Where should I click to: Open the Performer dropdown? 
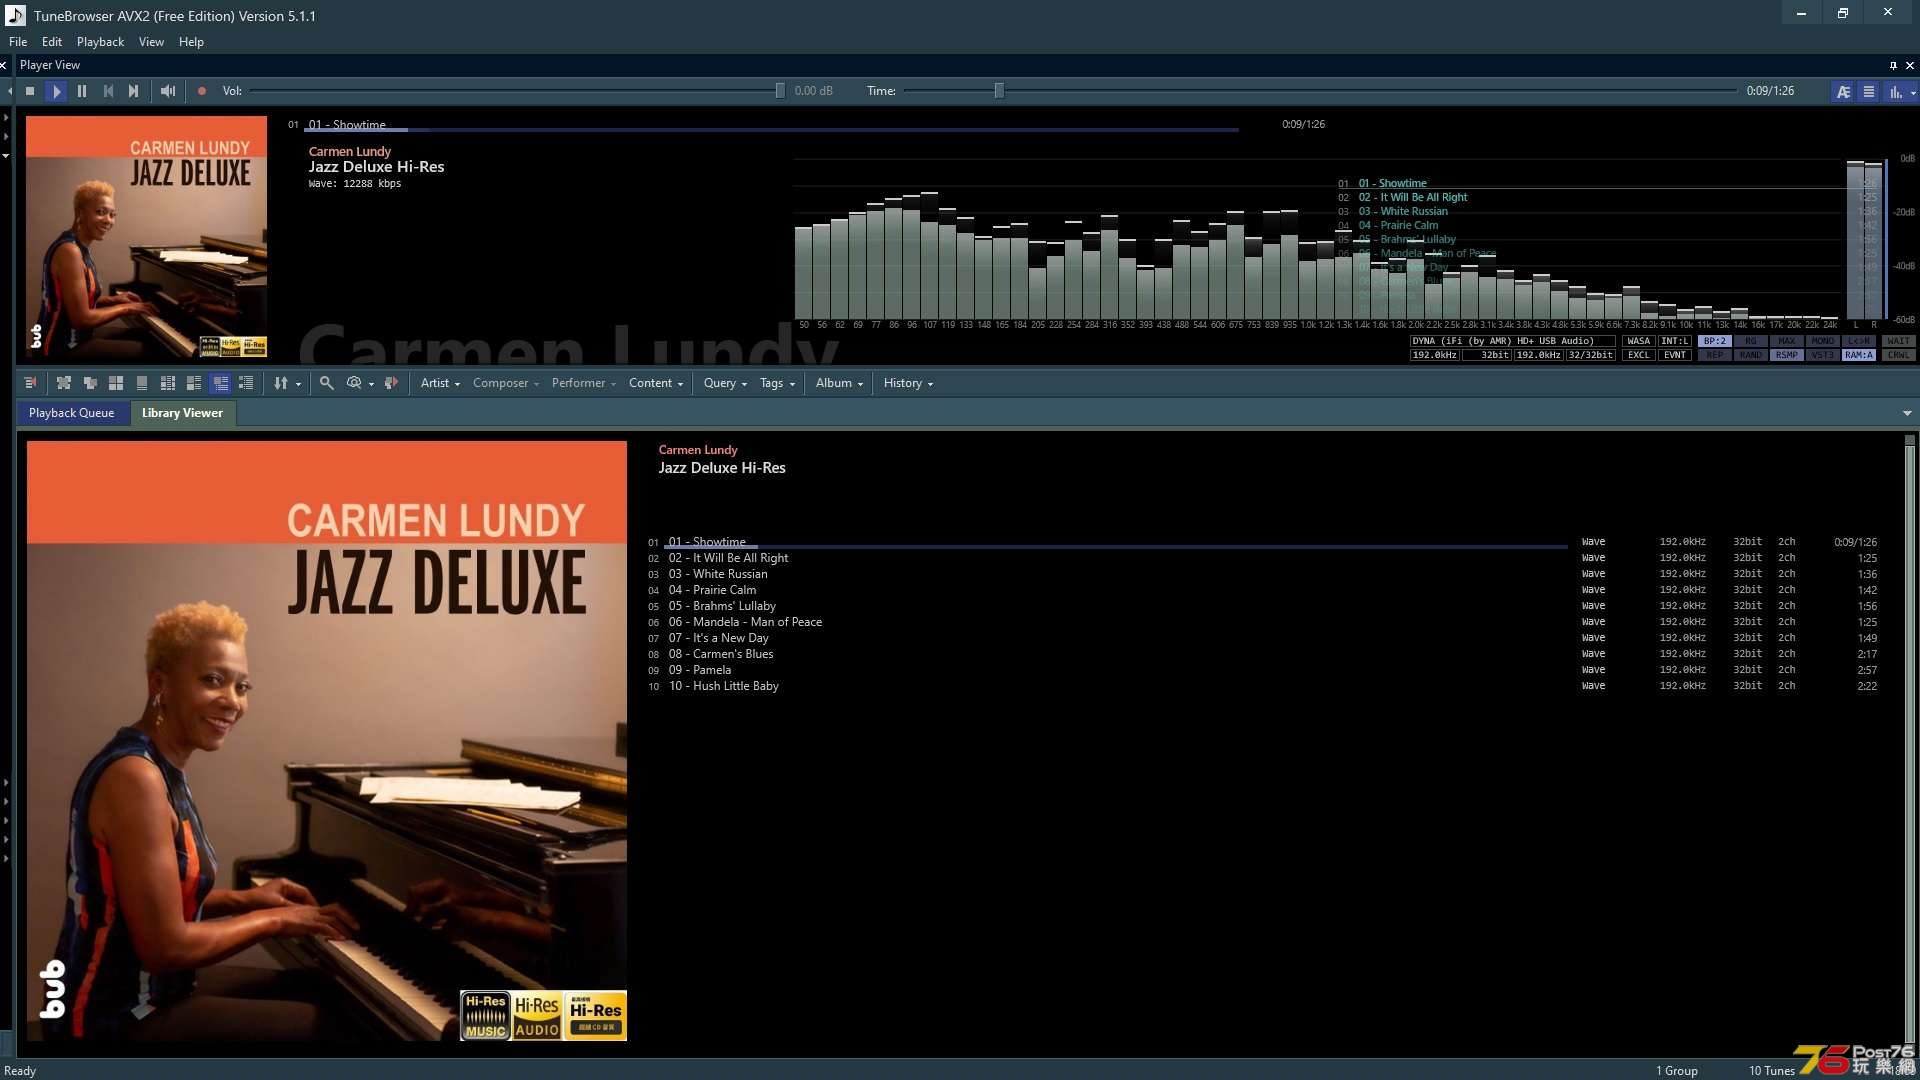583,383
